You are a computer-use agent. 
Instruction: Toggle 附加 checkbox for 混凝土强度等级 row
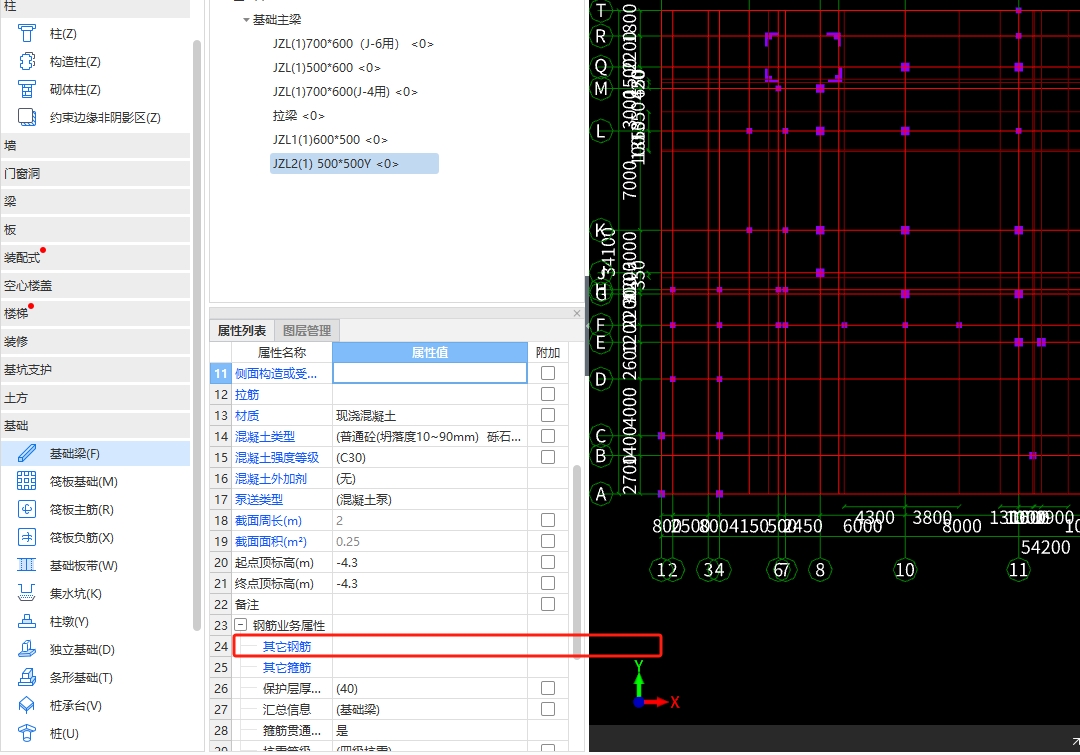[548, 457]
